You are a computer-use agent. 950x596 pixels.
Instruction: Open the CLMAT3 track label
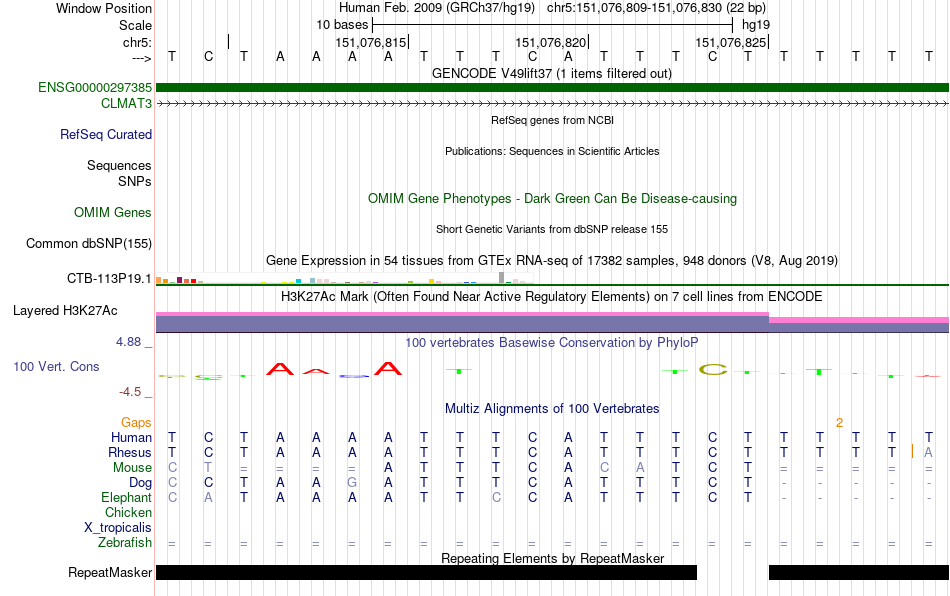[126, 104]
